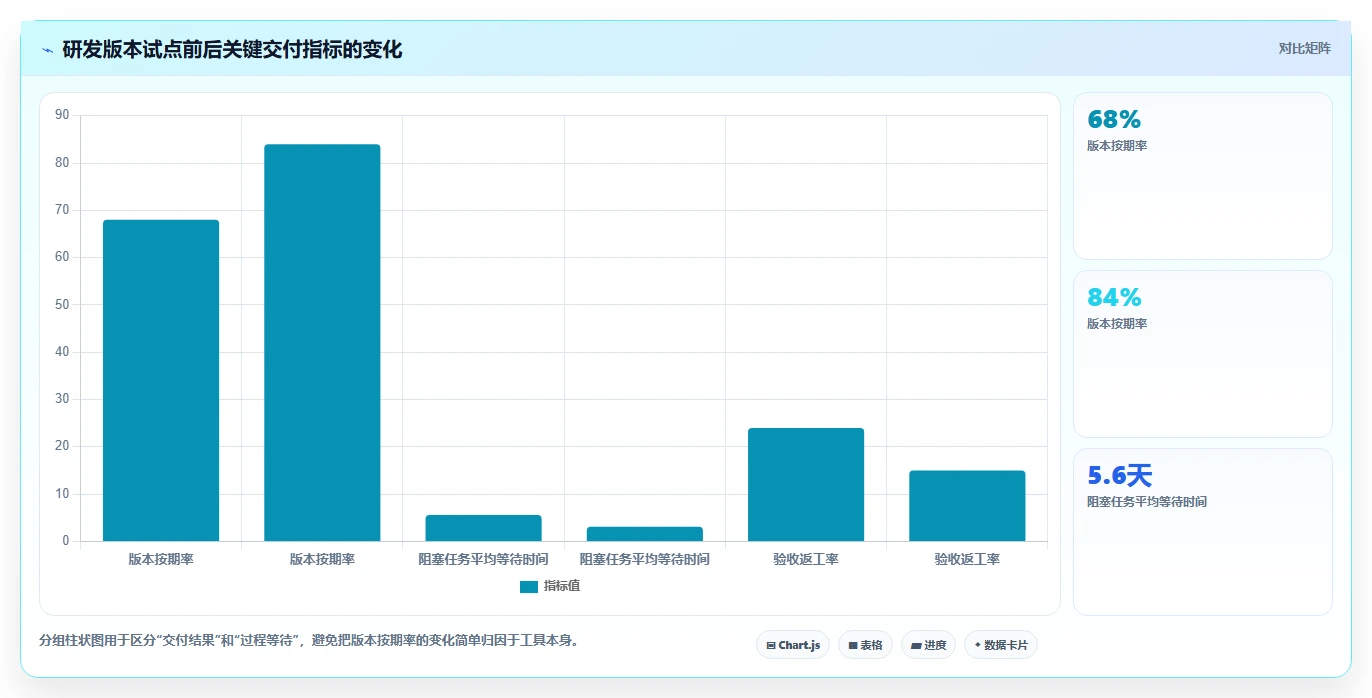Click the footnote text starting 分组柱状图用于区分
Image resolution: width=1372 pixels, height=698 pixels.
click(309, 640)
